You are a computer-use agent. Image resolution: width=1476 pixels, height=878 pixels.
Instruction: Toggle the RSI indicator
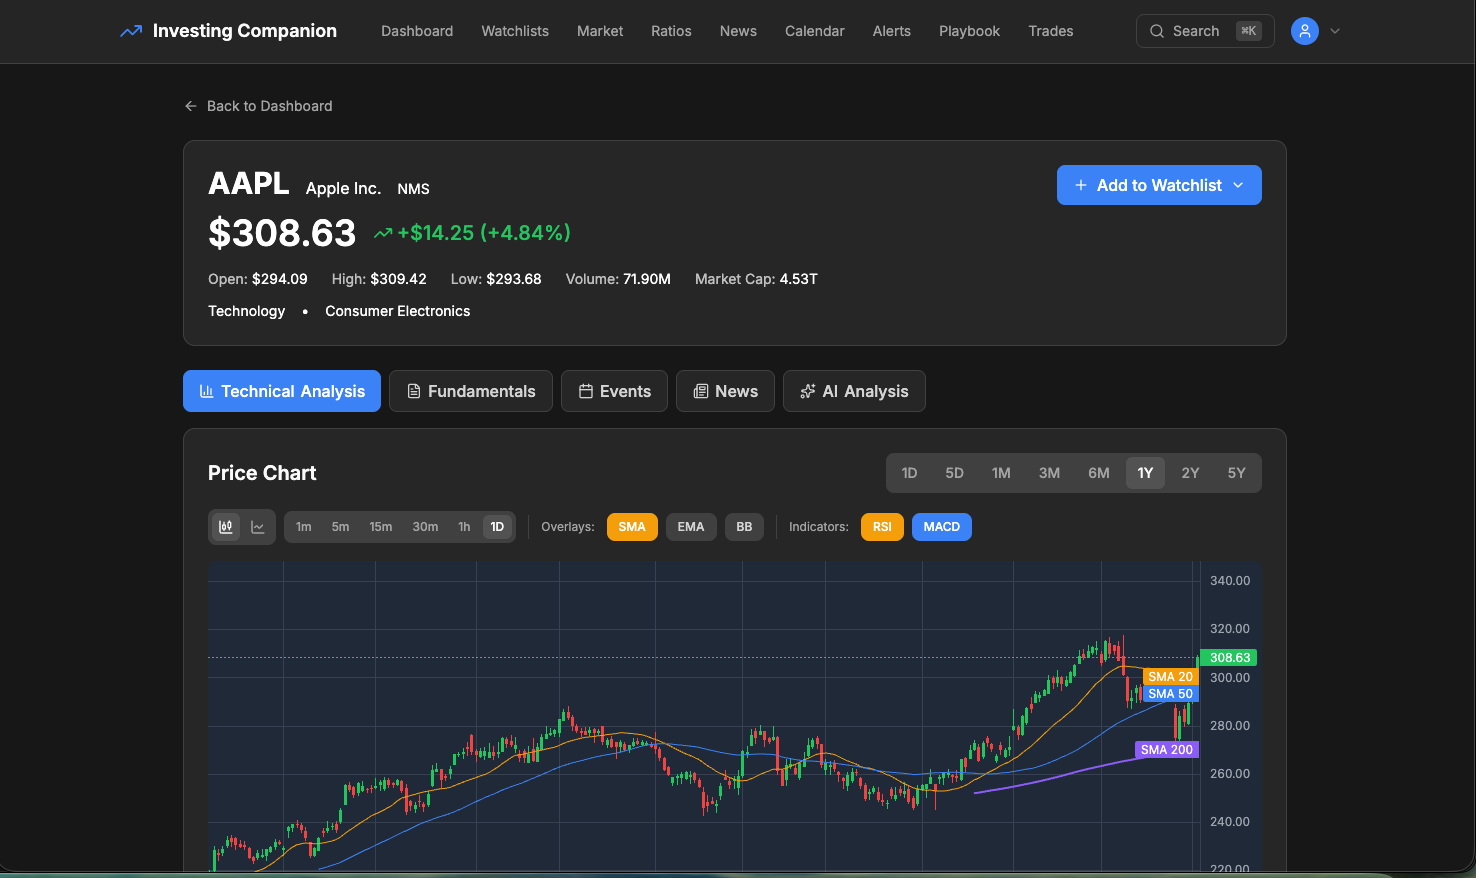click(x=882, y=527)
